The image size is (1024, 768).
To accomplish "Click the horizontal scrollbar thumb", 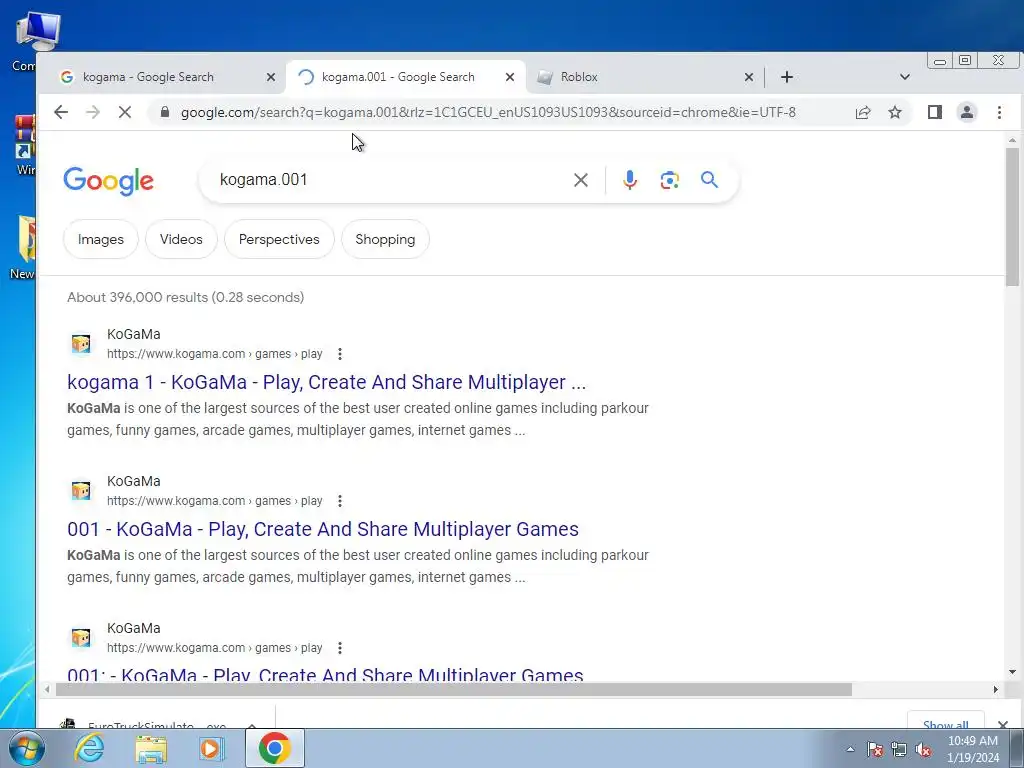I will pos(454,690).
